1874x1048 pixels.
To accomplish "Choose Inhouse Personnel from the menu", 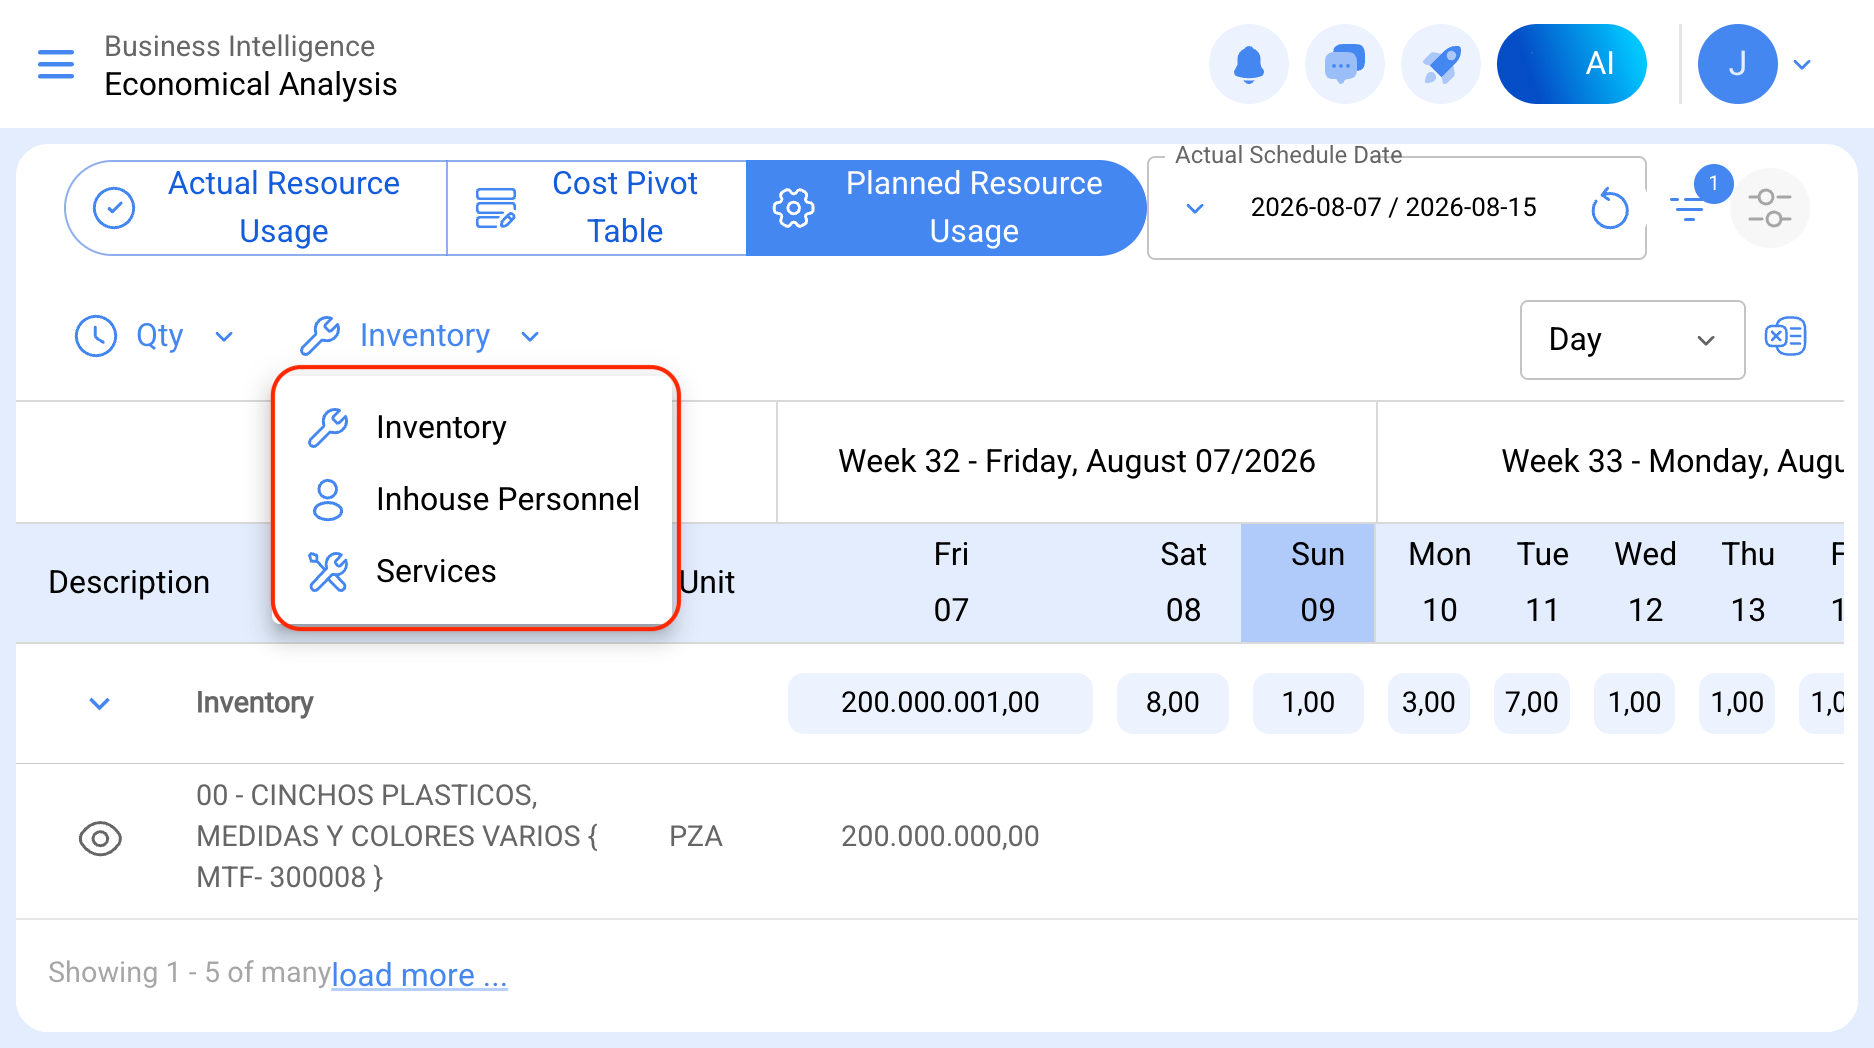I will [x=475, y=499].
